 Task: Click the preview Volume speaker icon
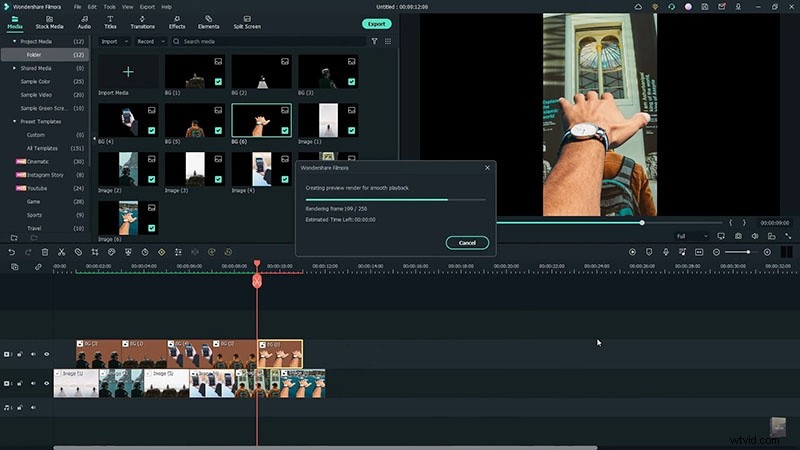(755, 236)
